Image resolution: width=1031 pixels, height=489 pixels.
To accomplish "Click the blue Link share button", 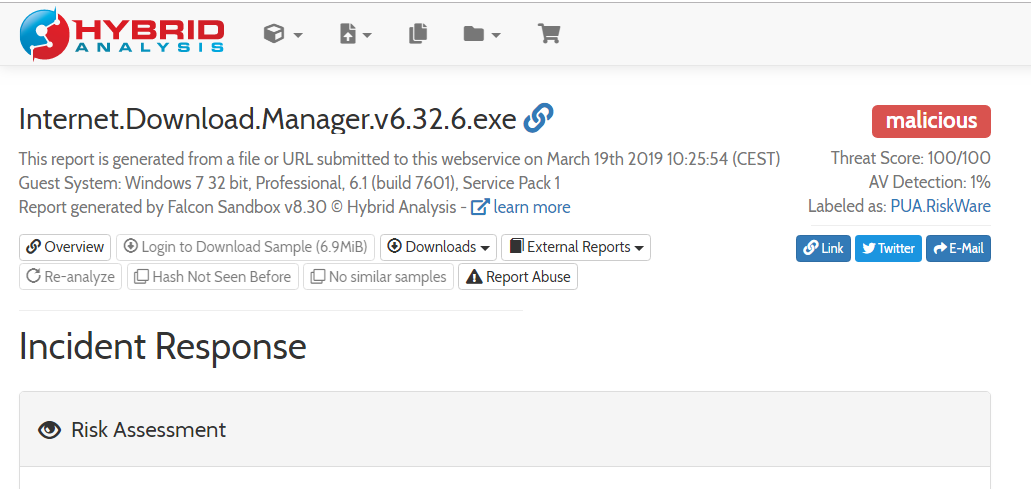I will pos(823,248).
